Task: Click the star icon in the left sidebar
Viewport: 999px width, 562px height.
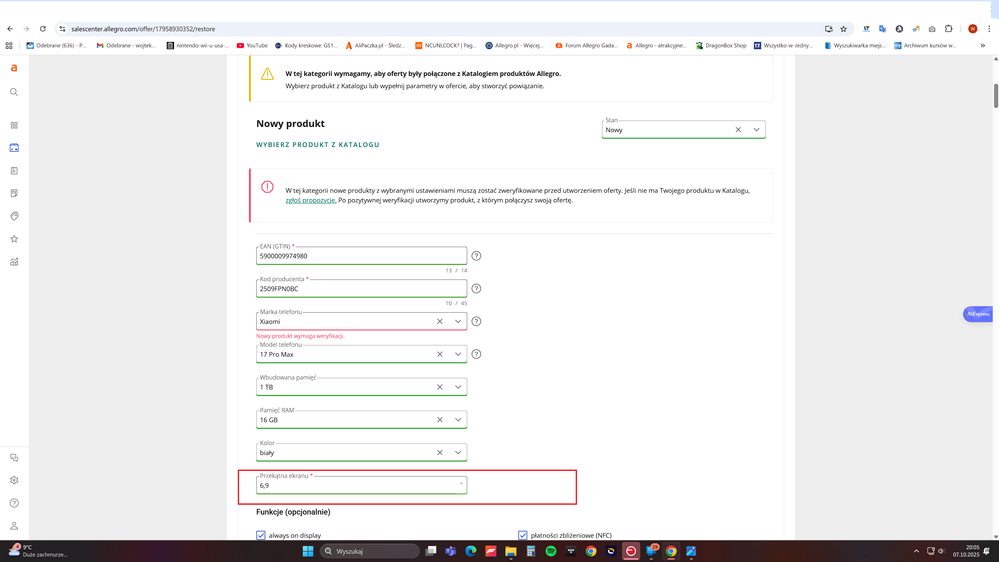Action: (14, 239)
